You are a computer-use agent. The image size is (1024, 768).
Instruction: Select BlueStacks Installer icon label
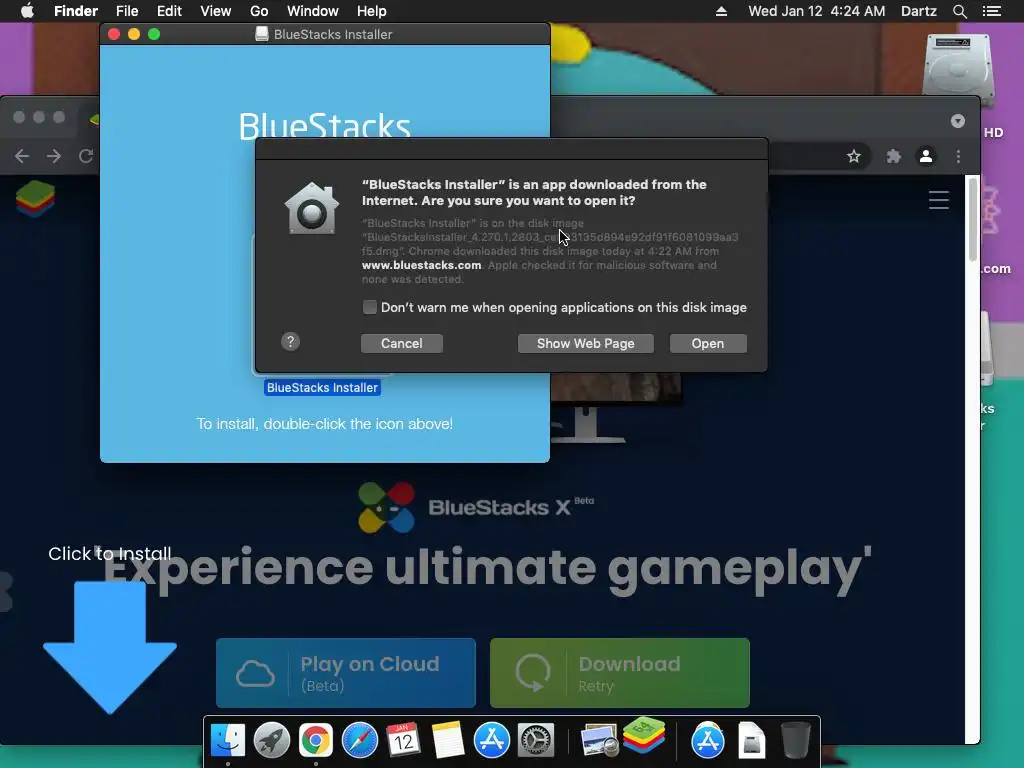[322, 387]
